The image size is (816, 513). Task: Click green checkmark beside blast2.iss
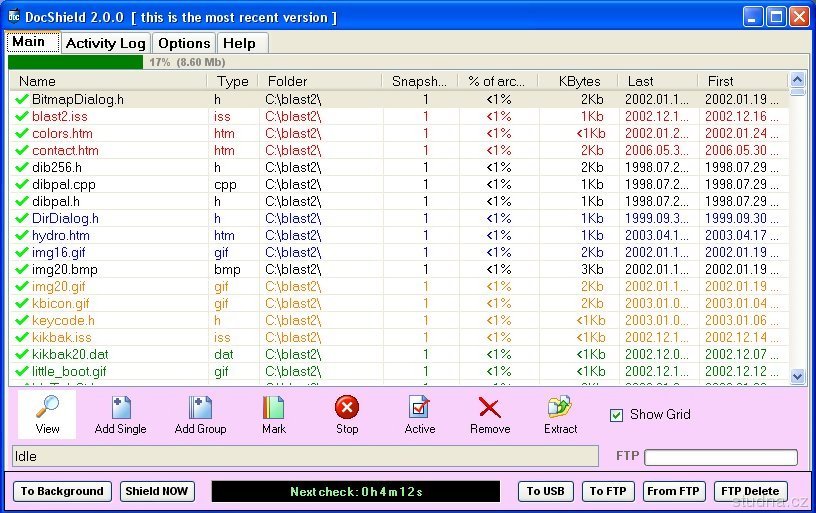(x=21, y=116)
